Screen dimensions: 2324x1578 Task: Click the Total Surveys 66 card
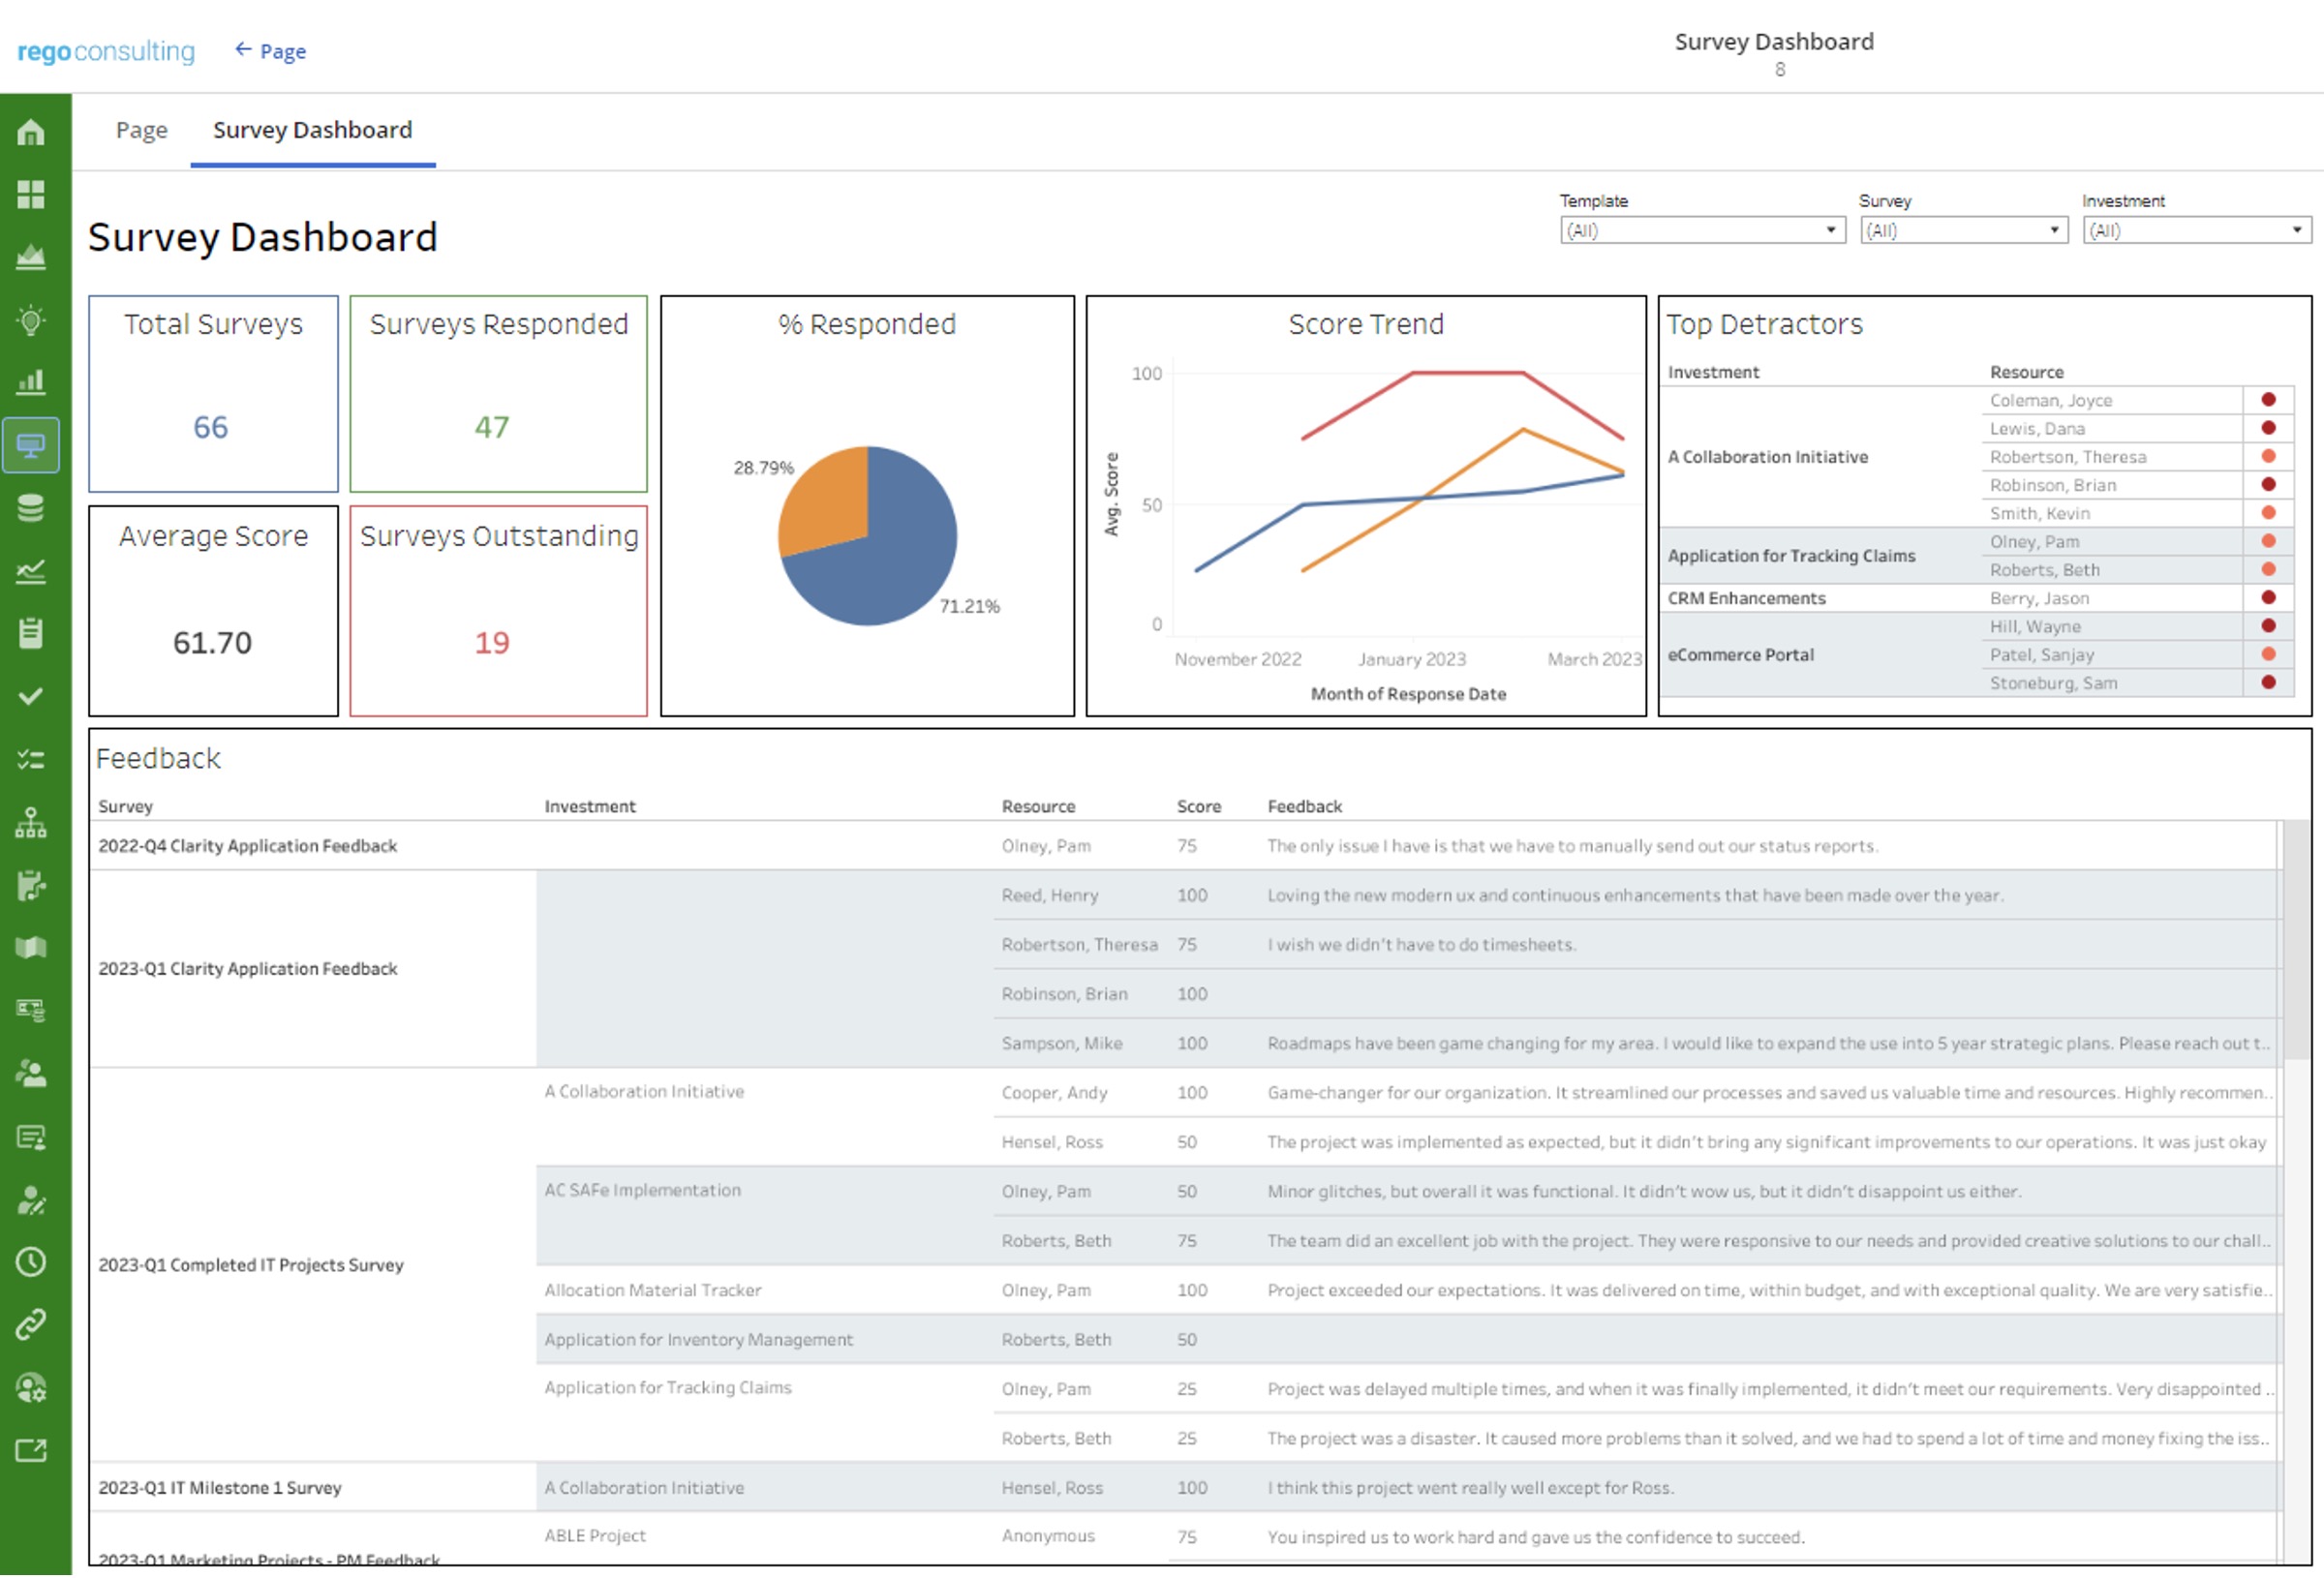213,394
